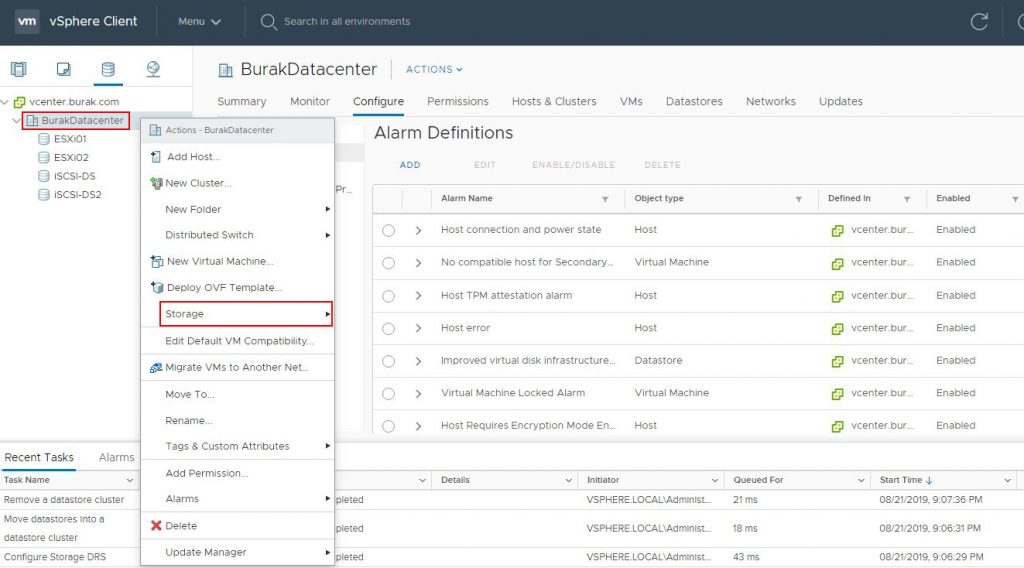Choose Edit Default VM Compatibility entry

pyautogui.click(x=238, y=341)
